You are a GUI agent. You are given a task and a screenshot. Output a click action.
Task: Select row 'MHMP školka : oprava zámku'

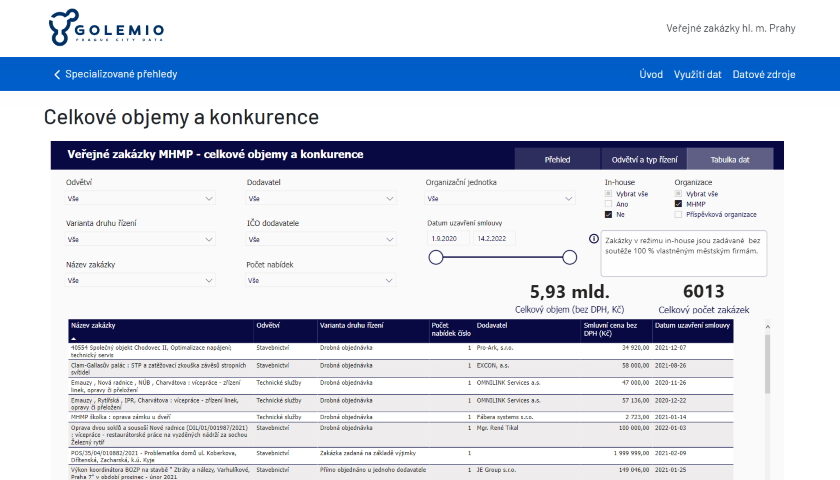(401, 417)
